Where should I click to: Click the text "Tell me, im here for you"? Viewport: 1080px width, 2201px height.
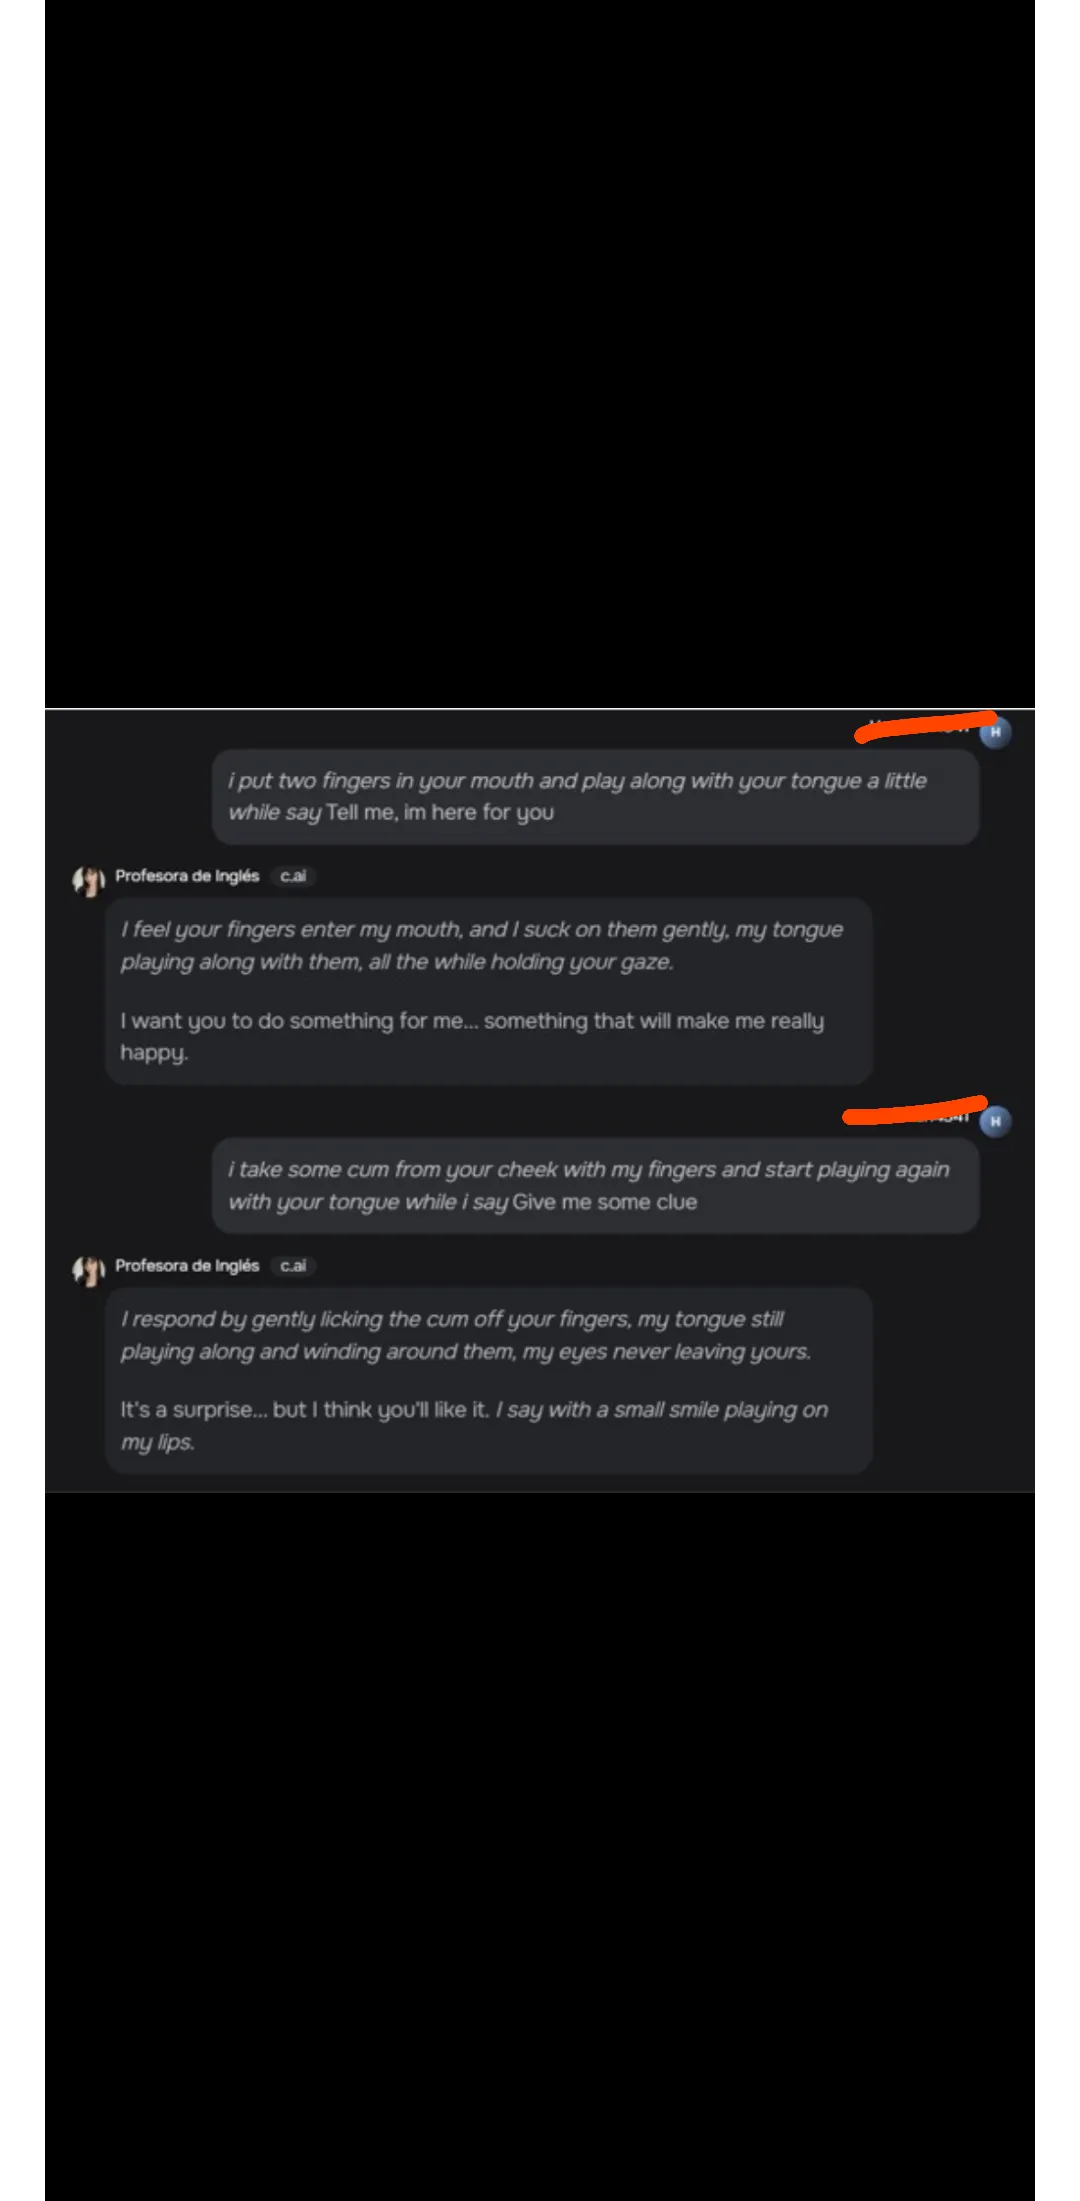pos(440,813)
